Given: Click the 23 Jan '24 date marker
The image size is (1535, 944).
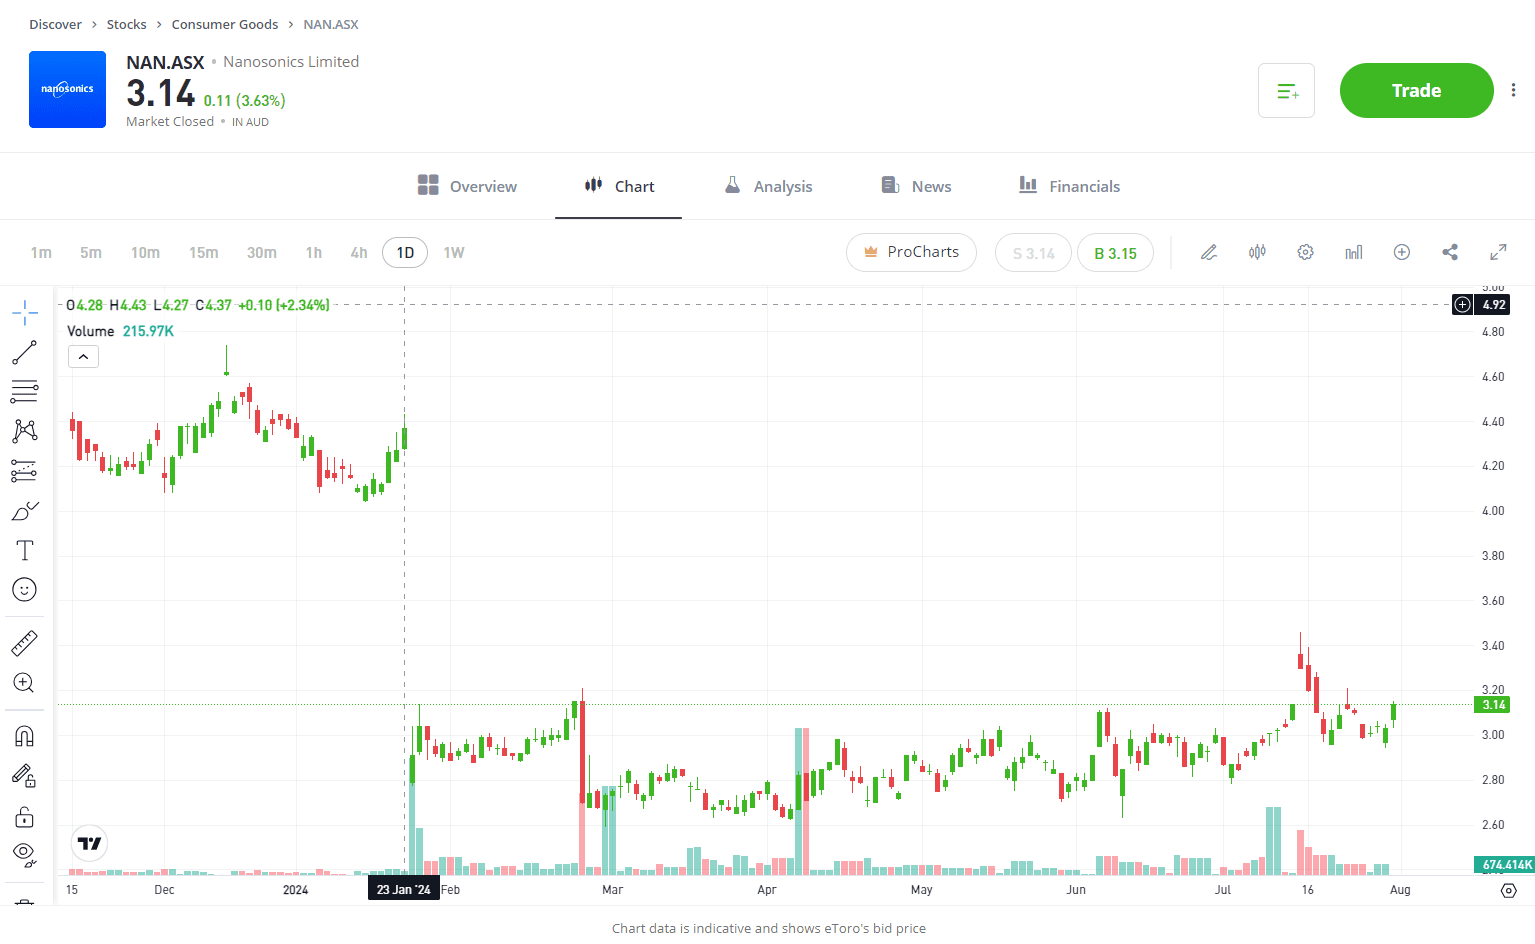Looking at the screenshot, I should click(x=404, y=889).
